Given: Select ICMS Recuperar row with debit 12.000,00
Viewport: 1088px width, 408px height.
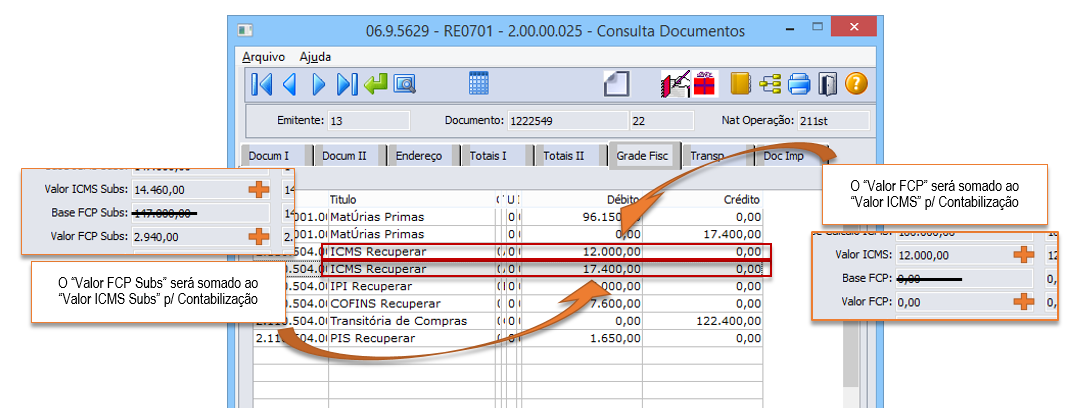Looking at the screenshot, I should coord(508,251).
